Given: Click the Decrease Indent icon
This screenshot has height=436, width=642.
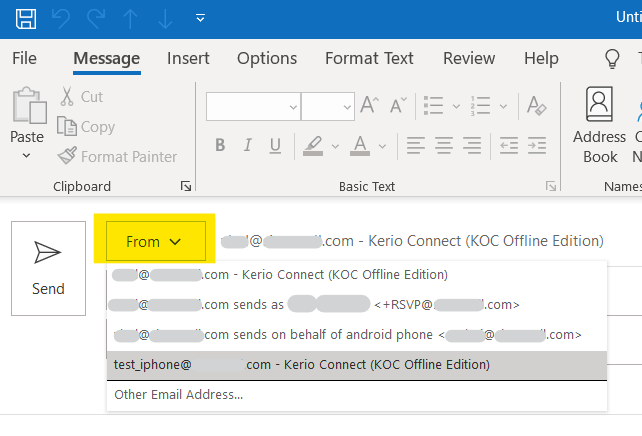Looking at the screenshot, I should click(509, 145).
